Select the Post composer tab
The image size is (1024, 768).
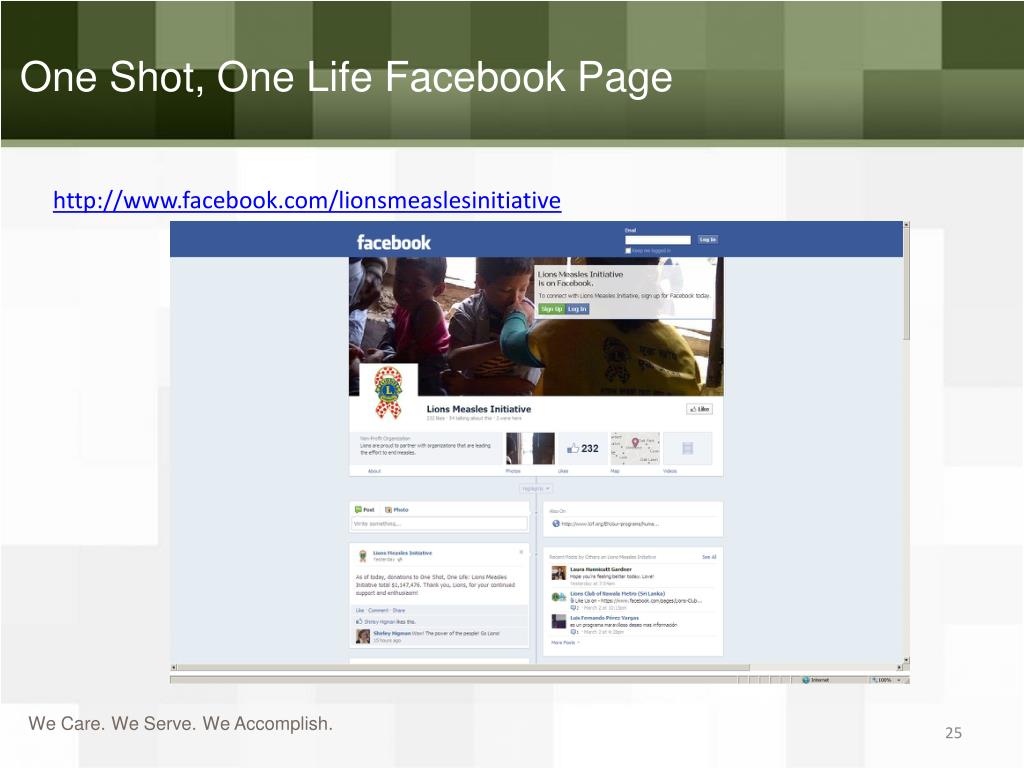[364, 509]
